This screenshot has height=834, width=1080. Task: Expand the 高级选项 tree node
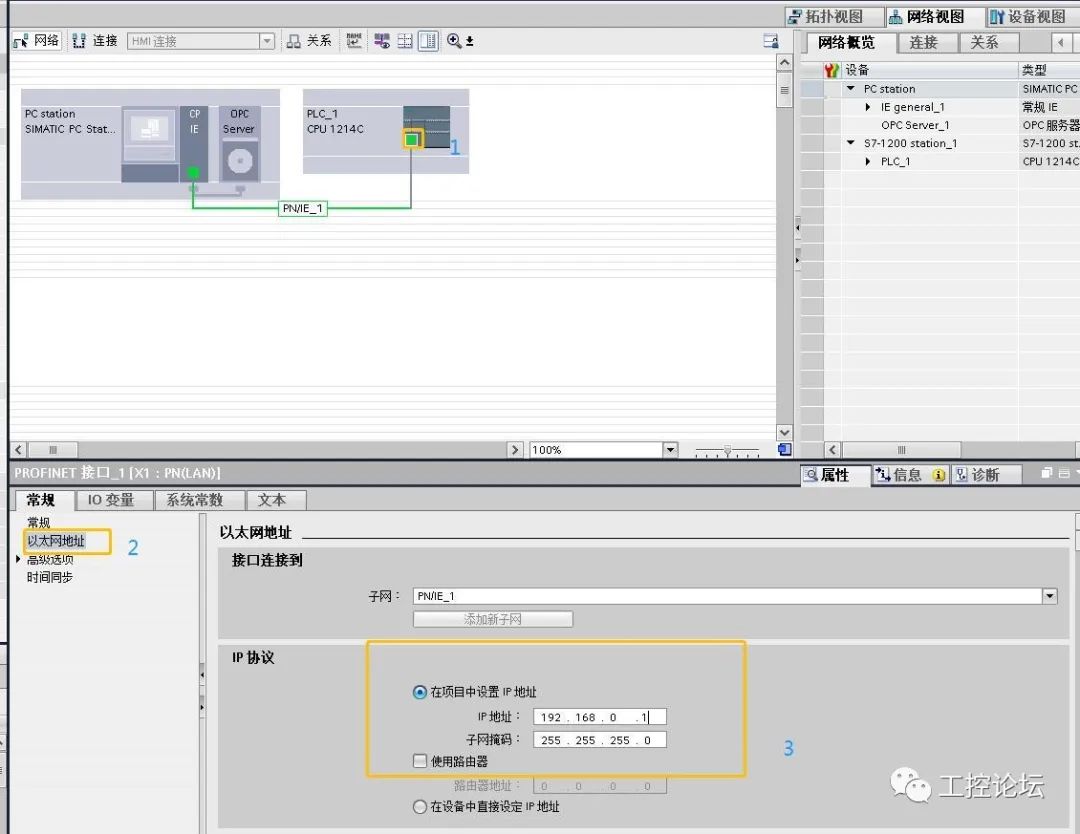coord(18,559)
